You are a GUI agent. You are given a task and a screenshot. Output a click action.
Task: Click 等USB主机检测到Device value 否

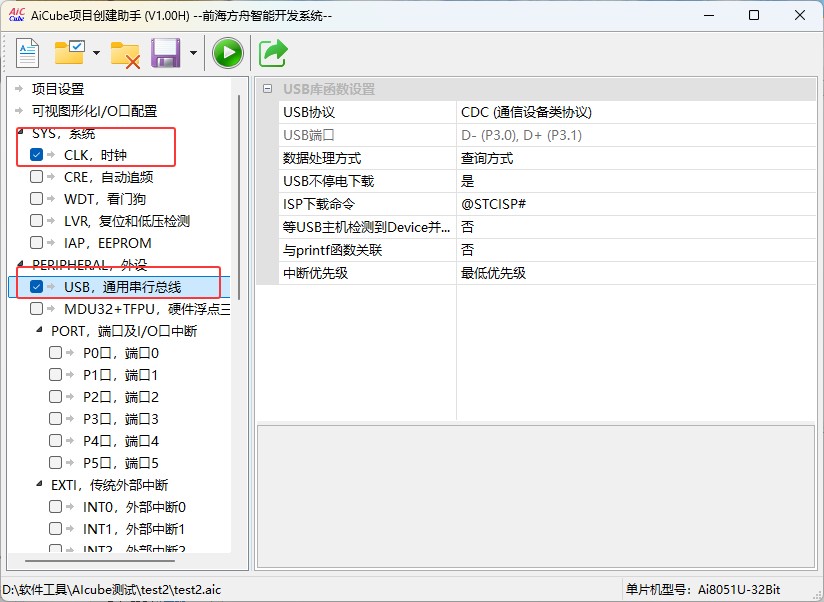(636, 227)
